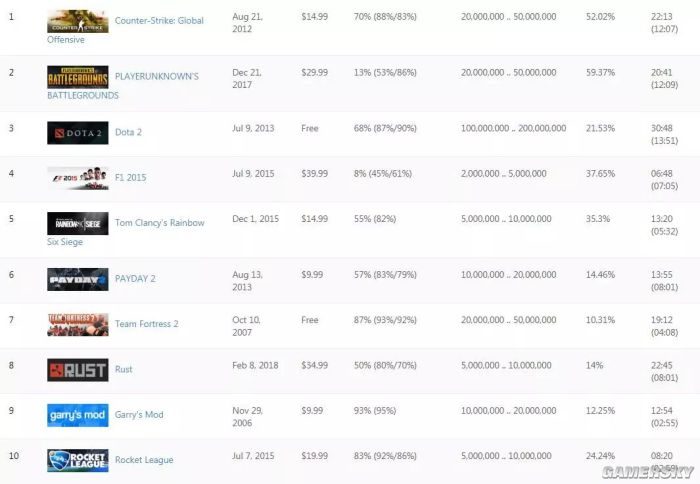Click the Rainbow Six Siege logo image
The image size is (700, 484).
point(78,223)
